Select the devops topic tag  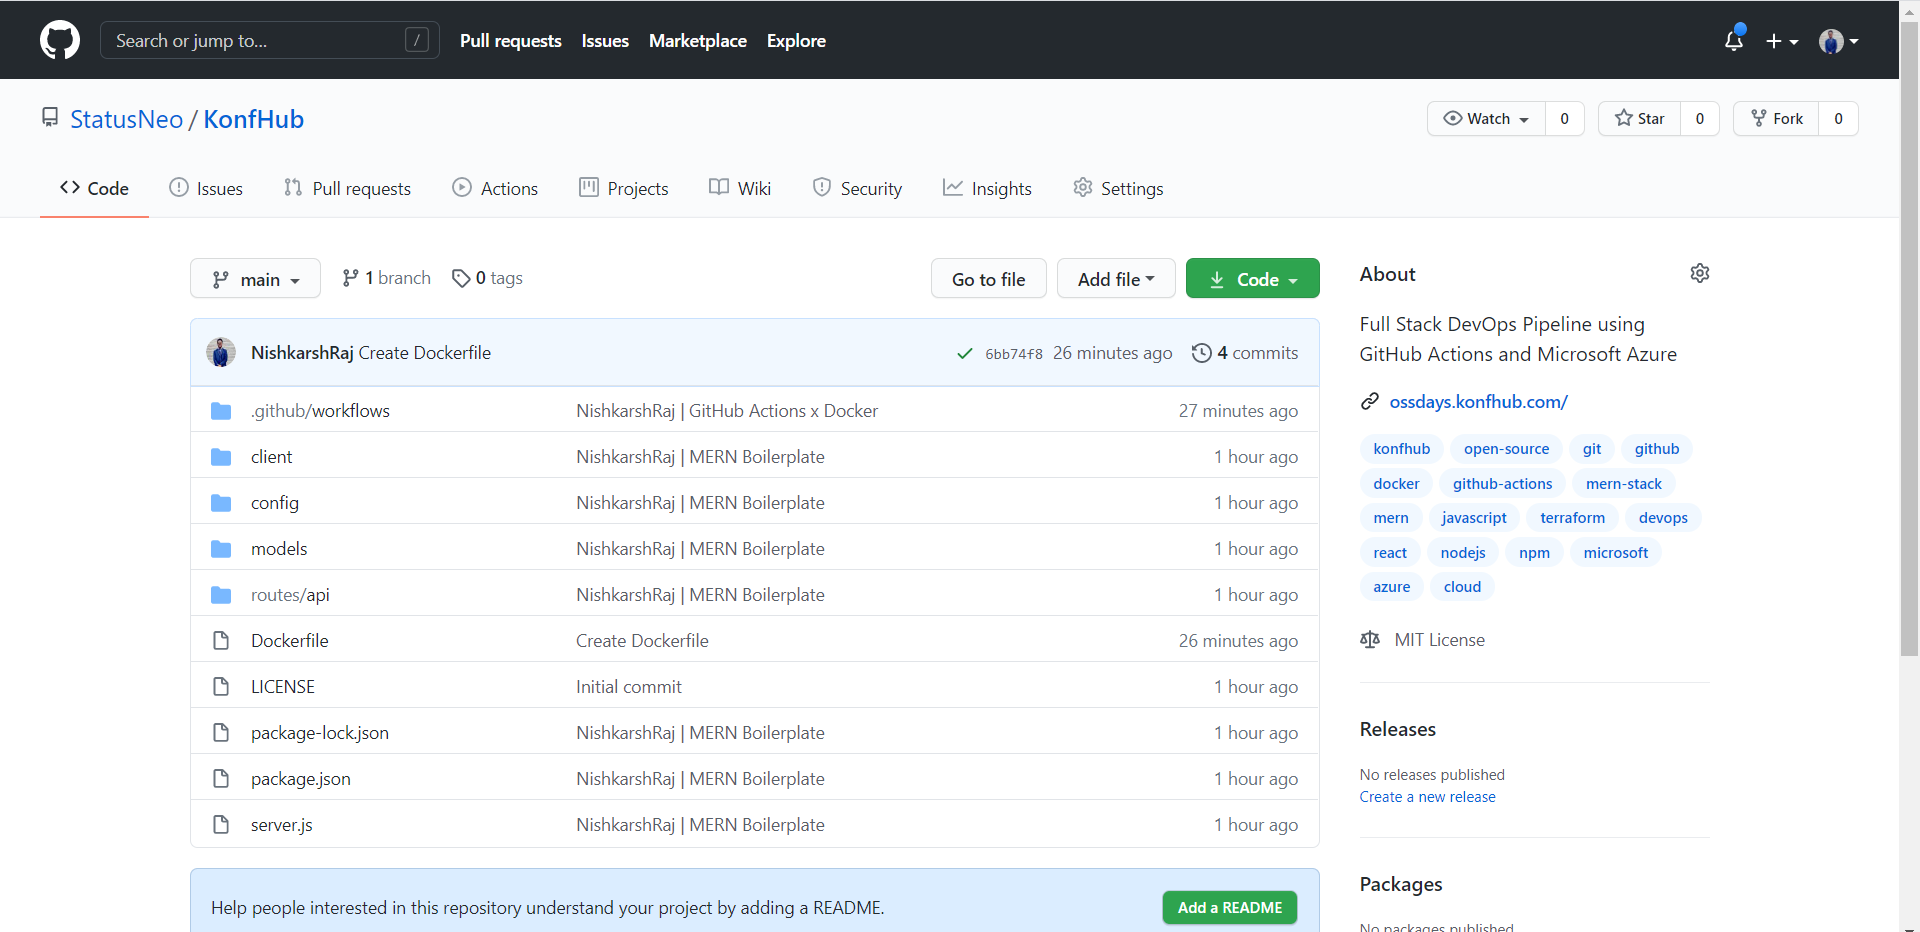point(1663,518)
